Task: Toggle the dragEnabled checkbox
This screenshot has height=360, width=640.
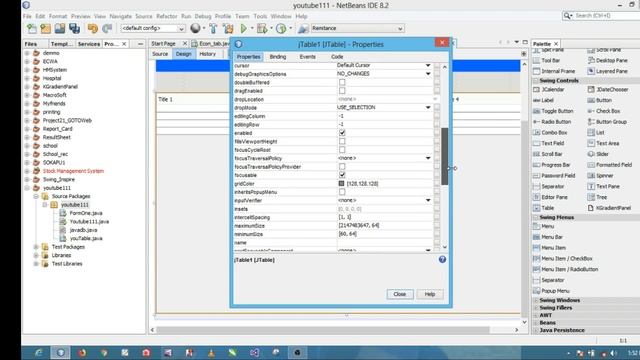Action: coord(342,91)
